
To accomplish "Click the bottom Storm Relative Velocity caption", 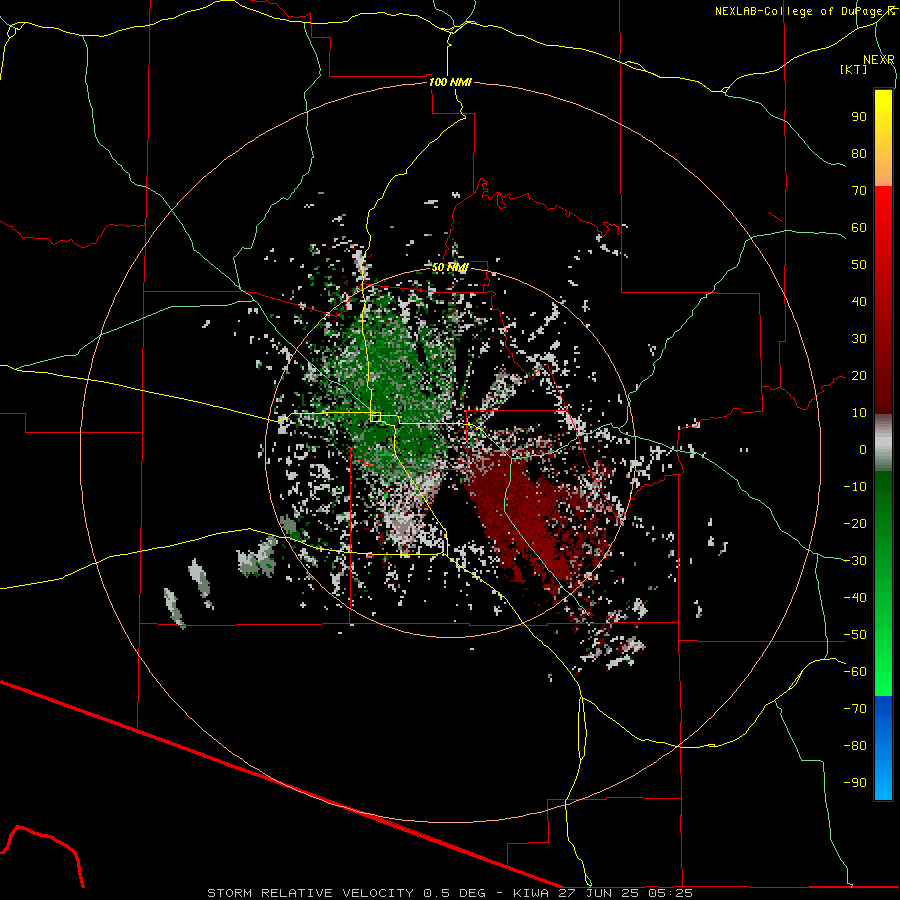I will click(450, 893).
